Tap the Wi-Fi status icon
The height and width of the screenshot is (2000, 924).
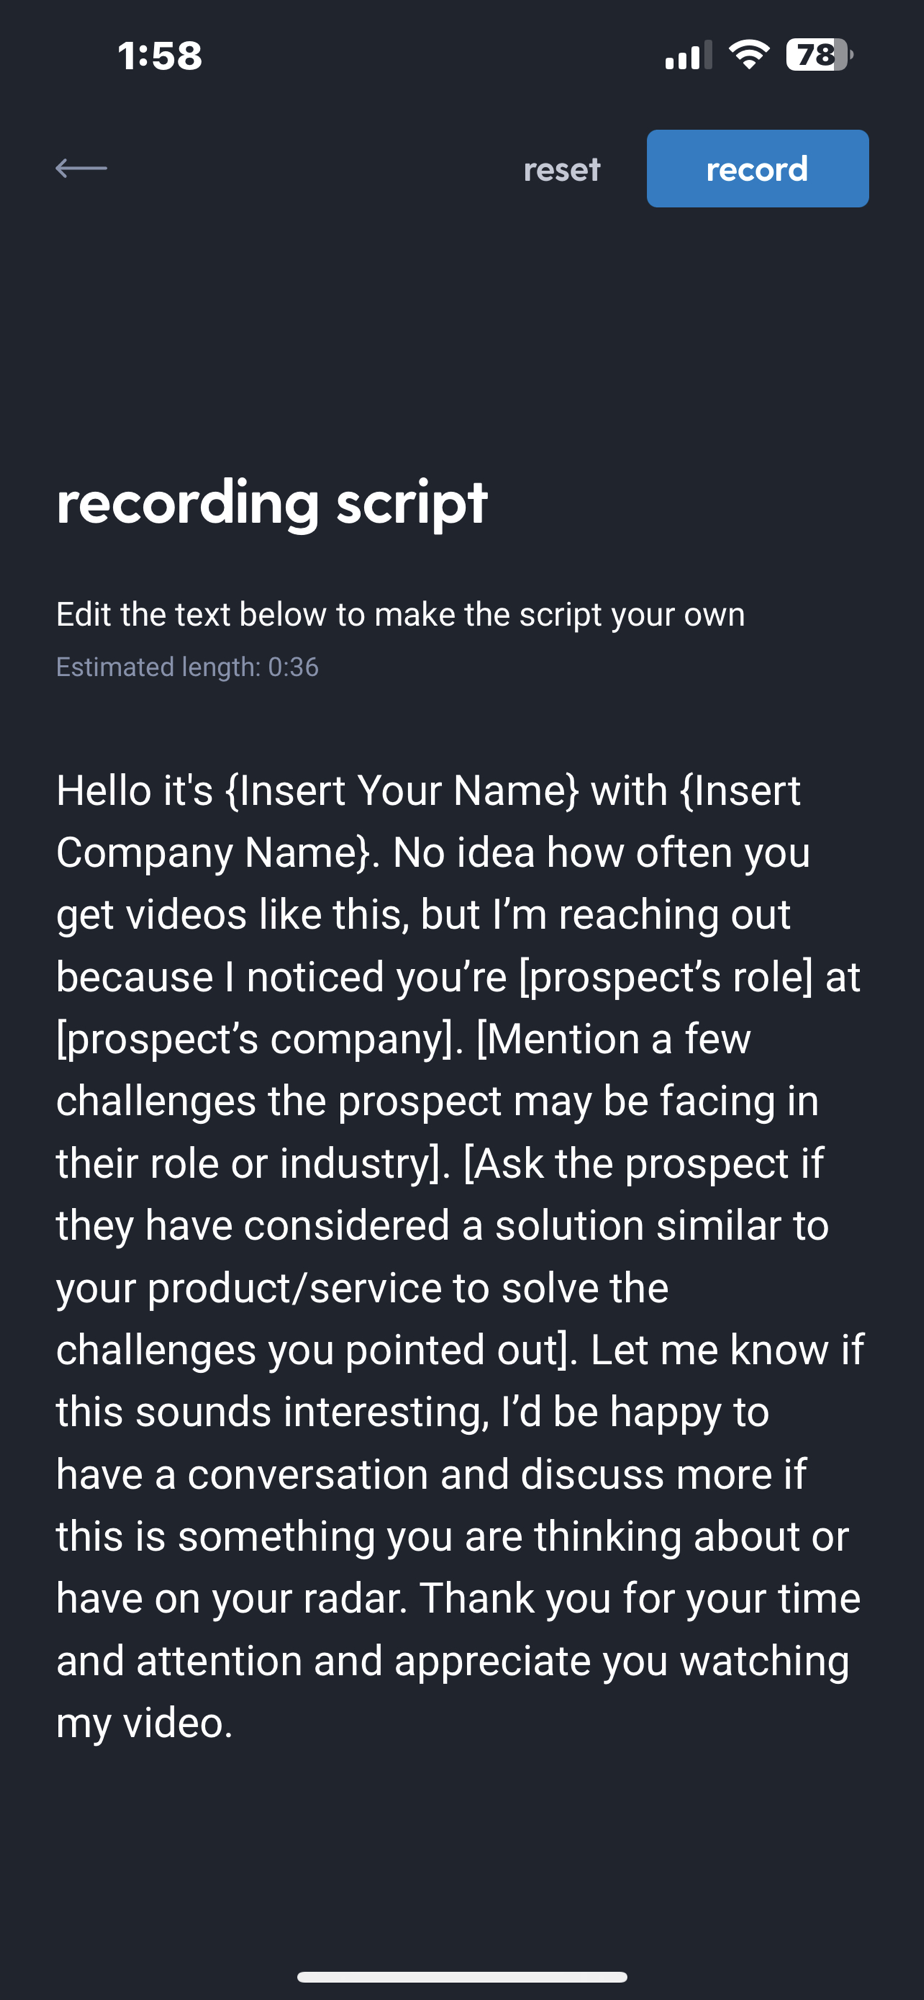click(749, 54)
